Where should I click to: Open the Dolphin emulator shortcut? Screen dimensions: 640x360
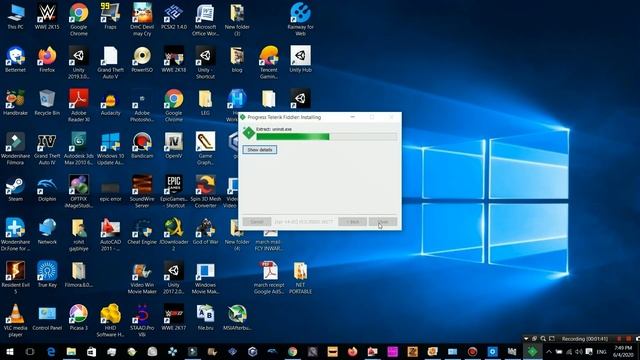coord(47,189)
